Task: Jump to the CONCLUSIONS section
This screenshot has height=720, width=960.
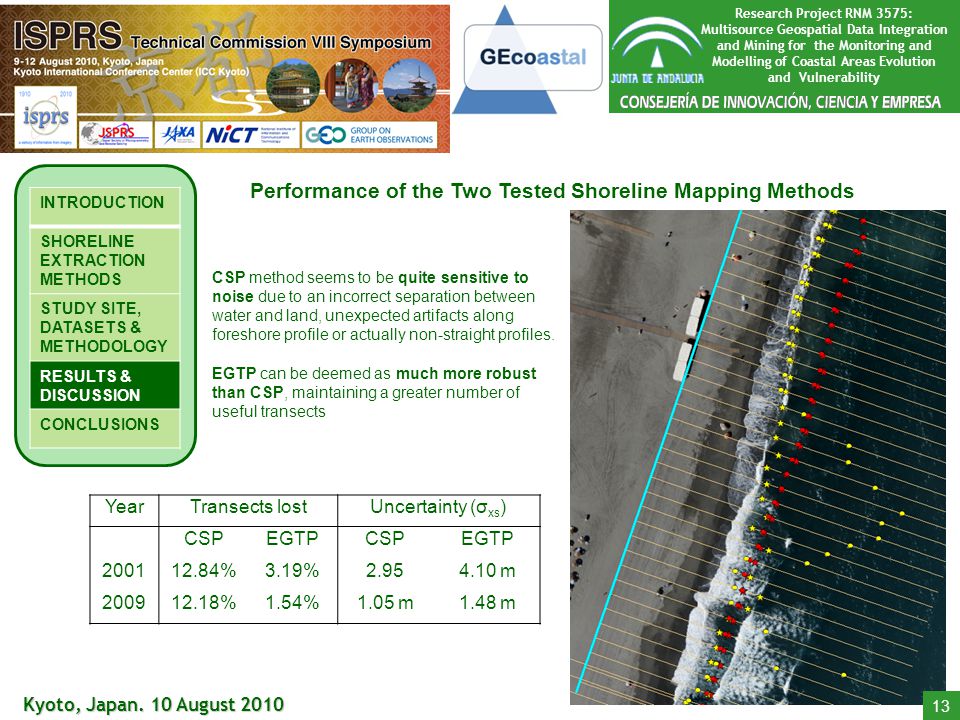Action: click(105, 427)
